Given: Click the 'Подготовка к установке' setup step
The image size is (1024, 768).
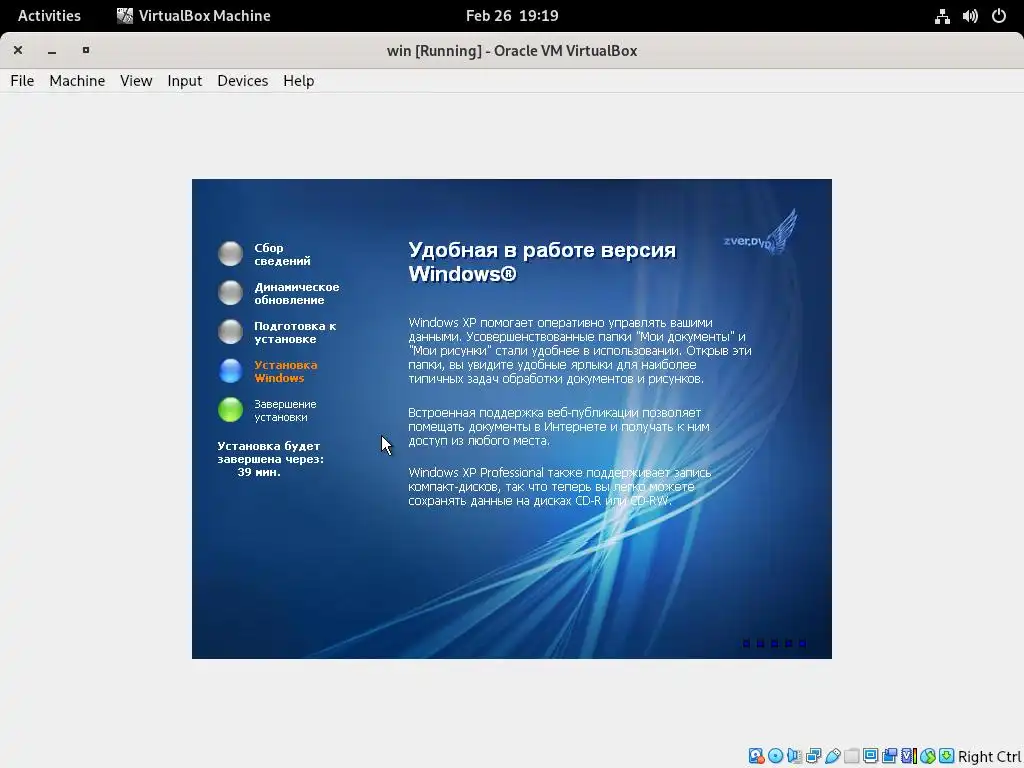Looking at the screenshot, I should 295,332.
